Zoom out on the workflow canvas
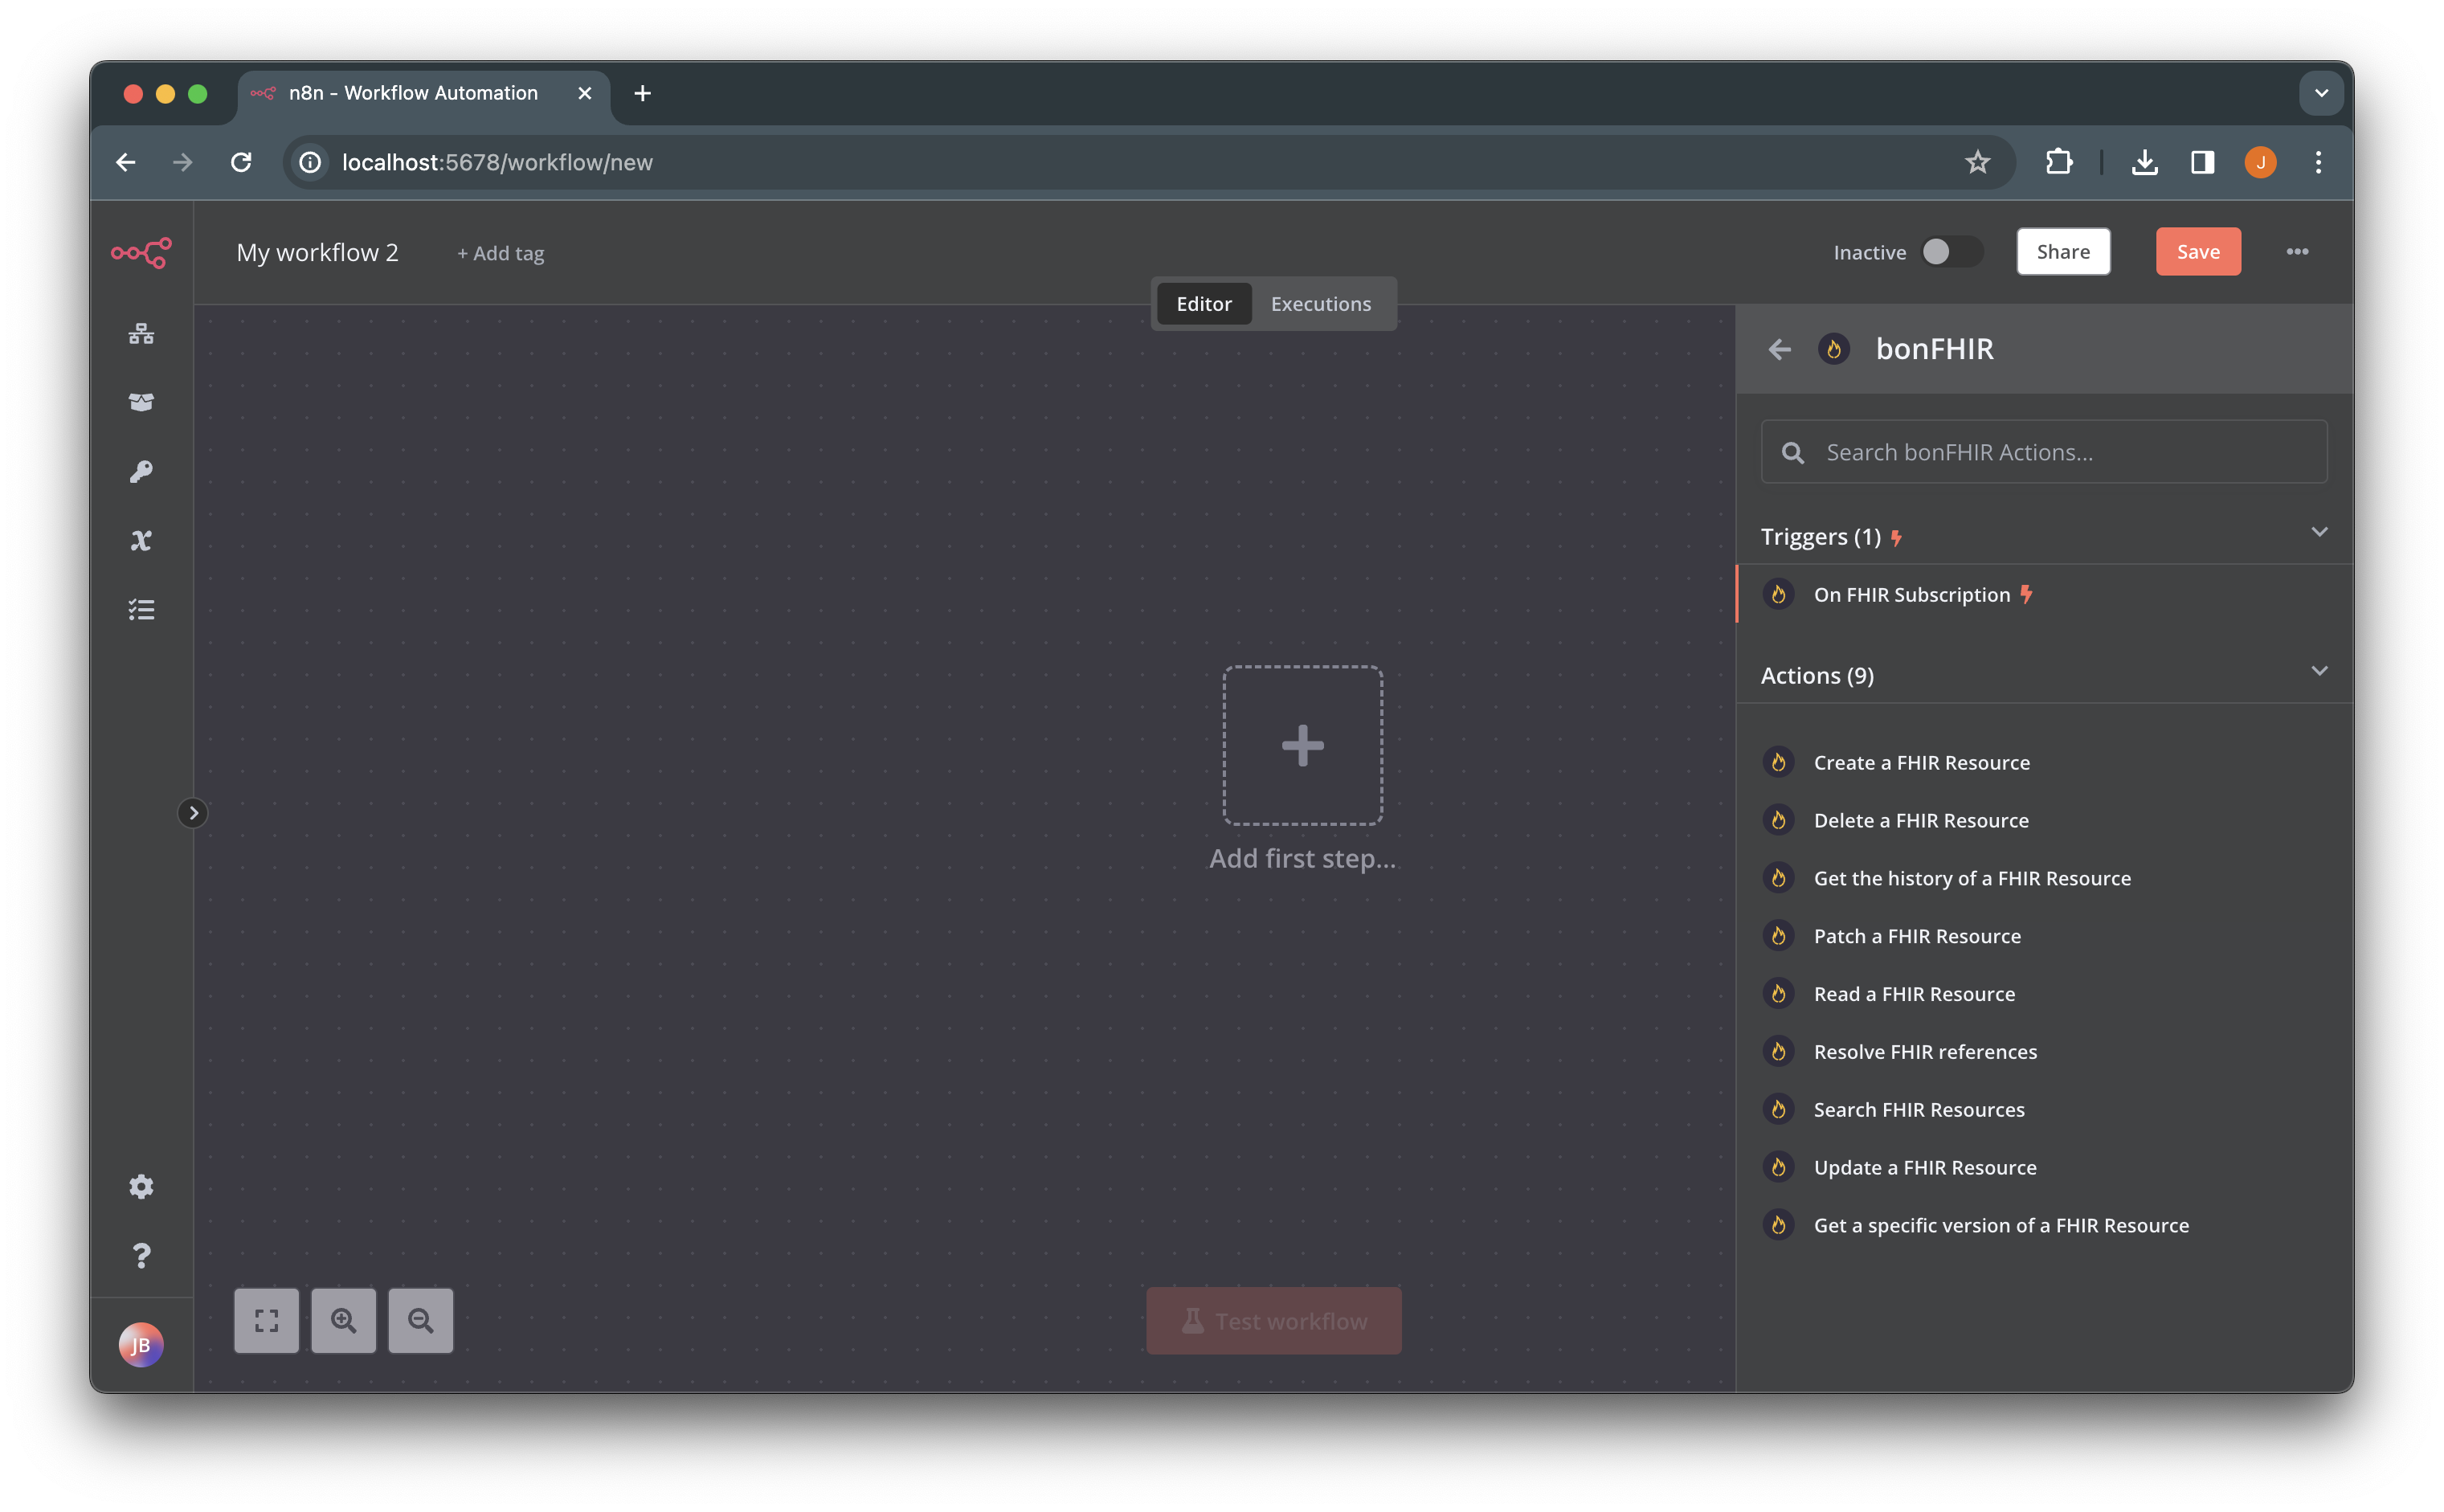The width and height of the screenshot is (2444, 1512). click(x=421, y=1321)
